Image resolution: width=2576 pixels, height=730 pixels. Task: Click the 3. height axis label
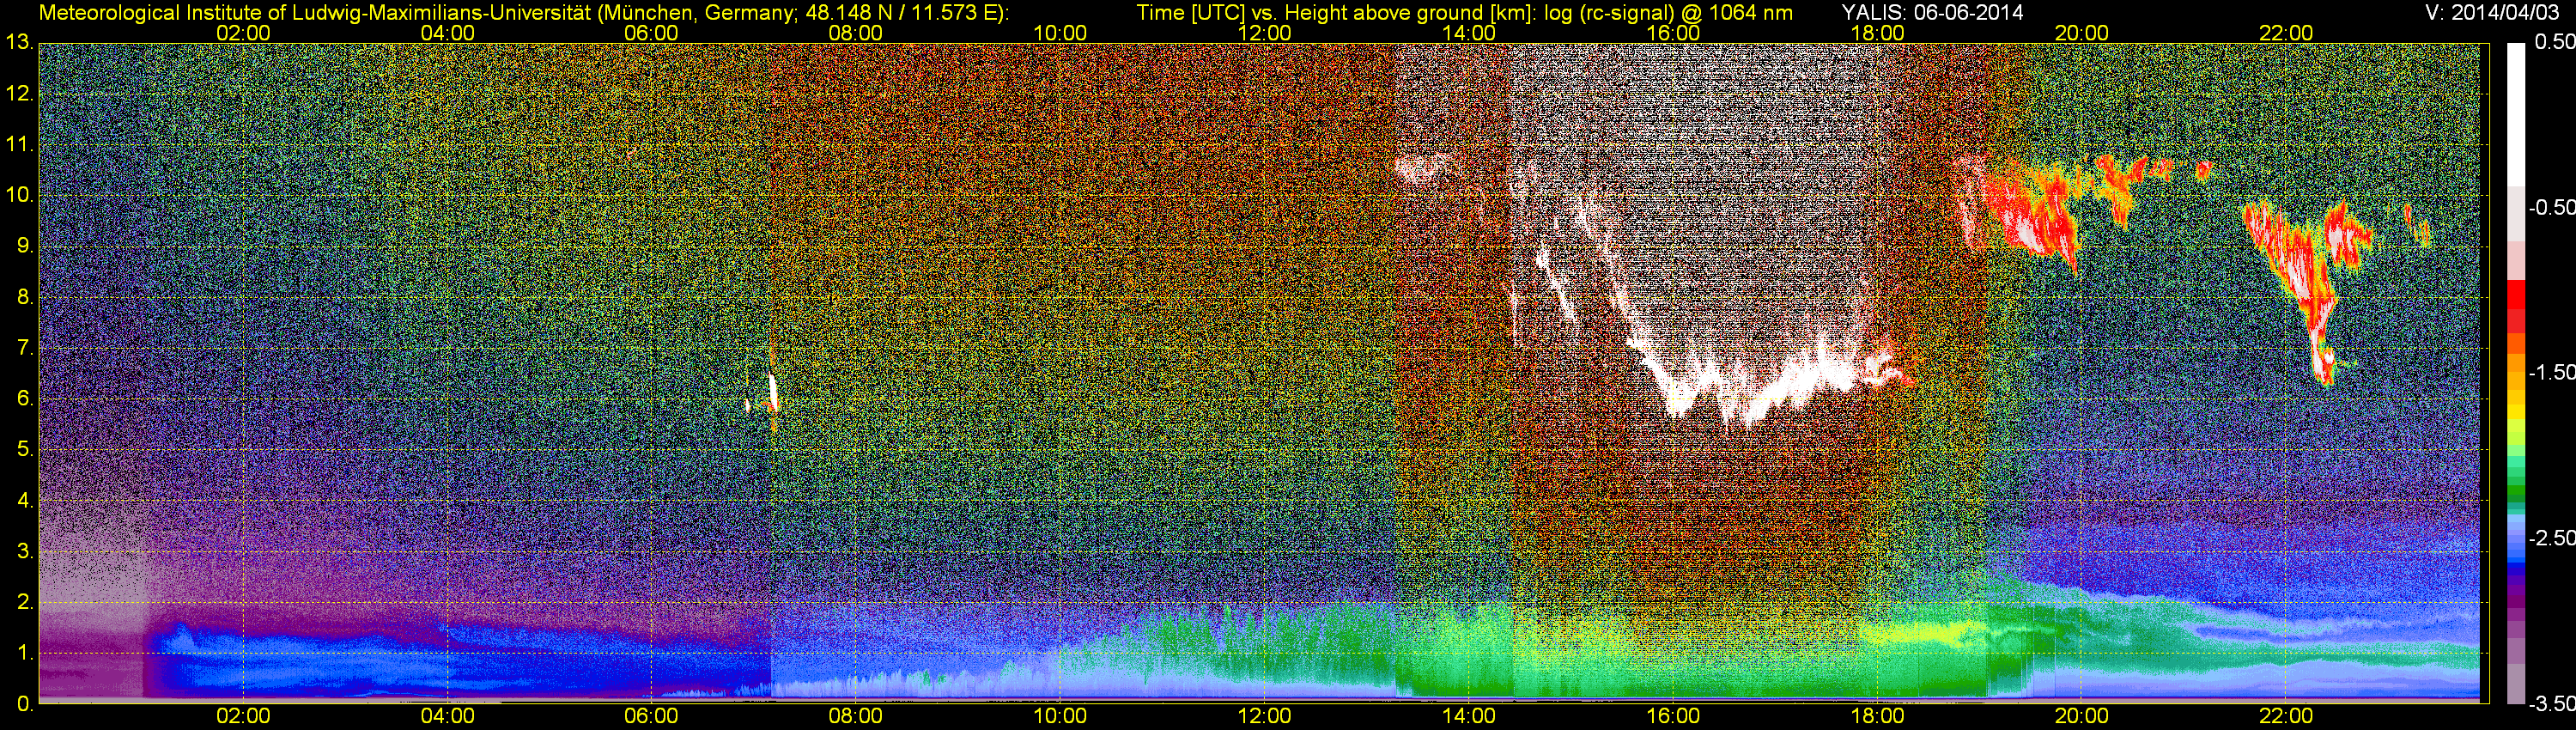(x=25, y=552)
